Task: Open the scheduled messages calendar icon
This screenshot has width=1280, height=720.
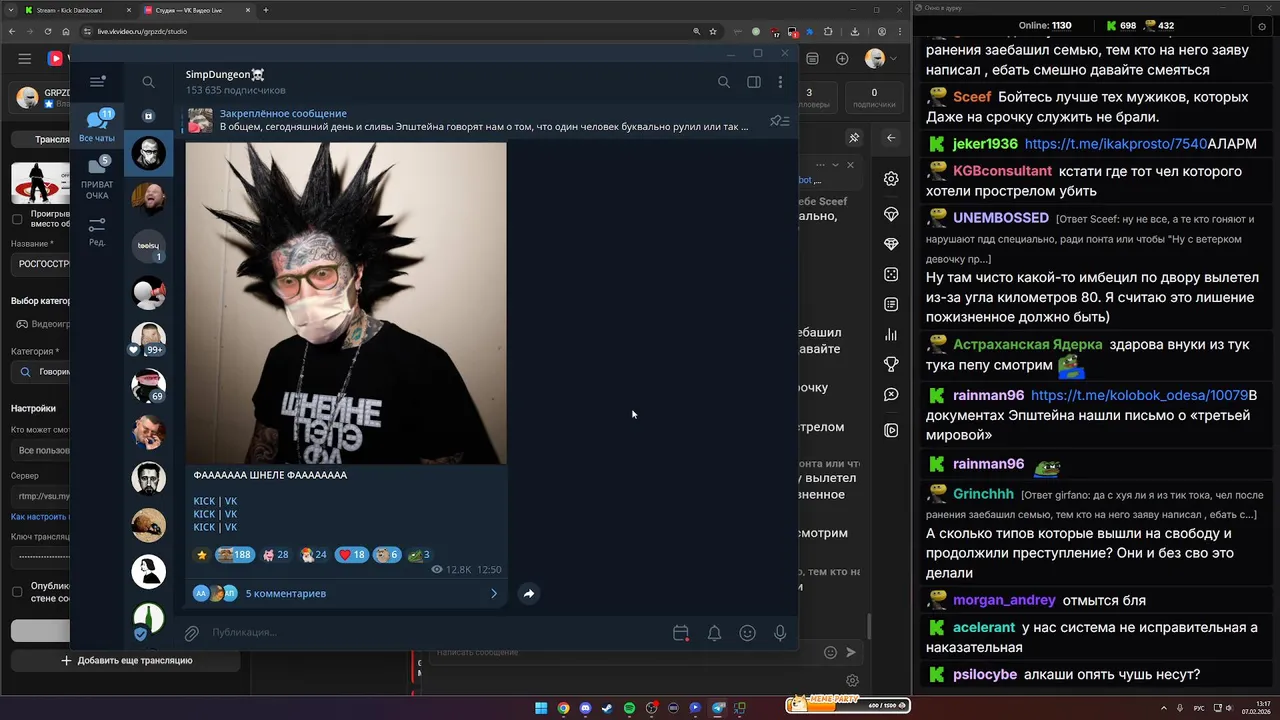Action: point(681,633)
